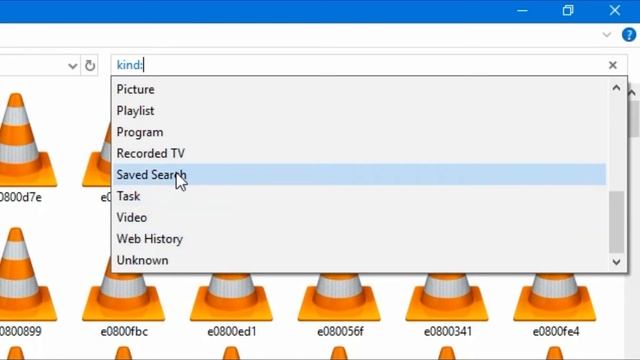
Task: Choose the Saved Search option
Action: [359, 174]
